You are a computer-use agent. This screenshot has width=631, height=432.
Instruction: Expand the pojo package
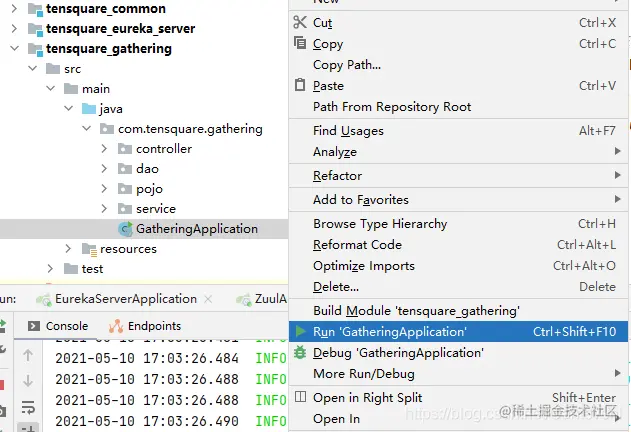pos(104,188)
